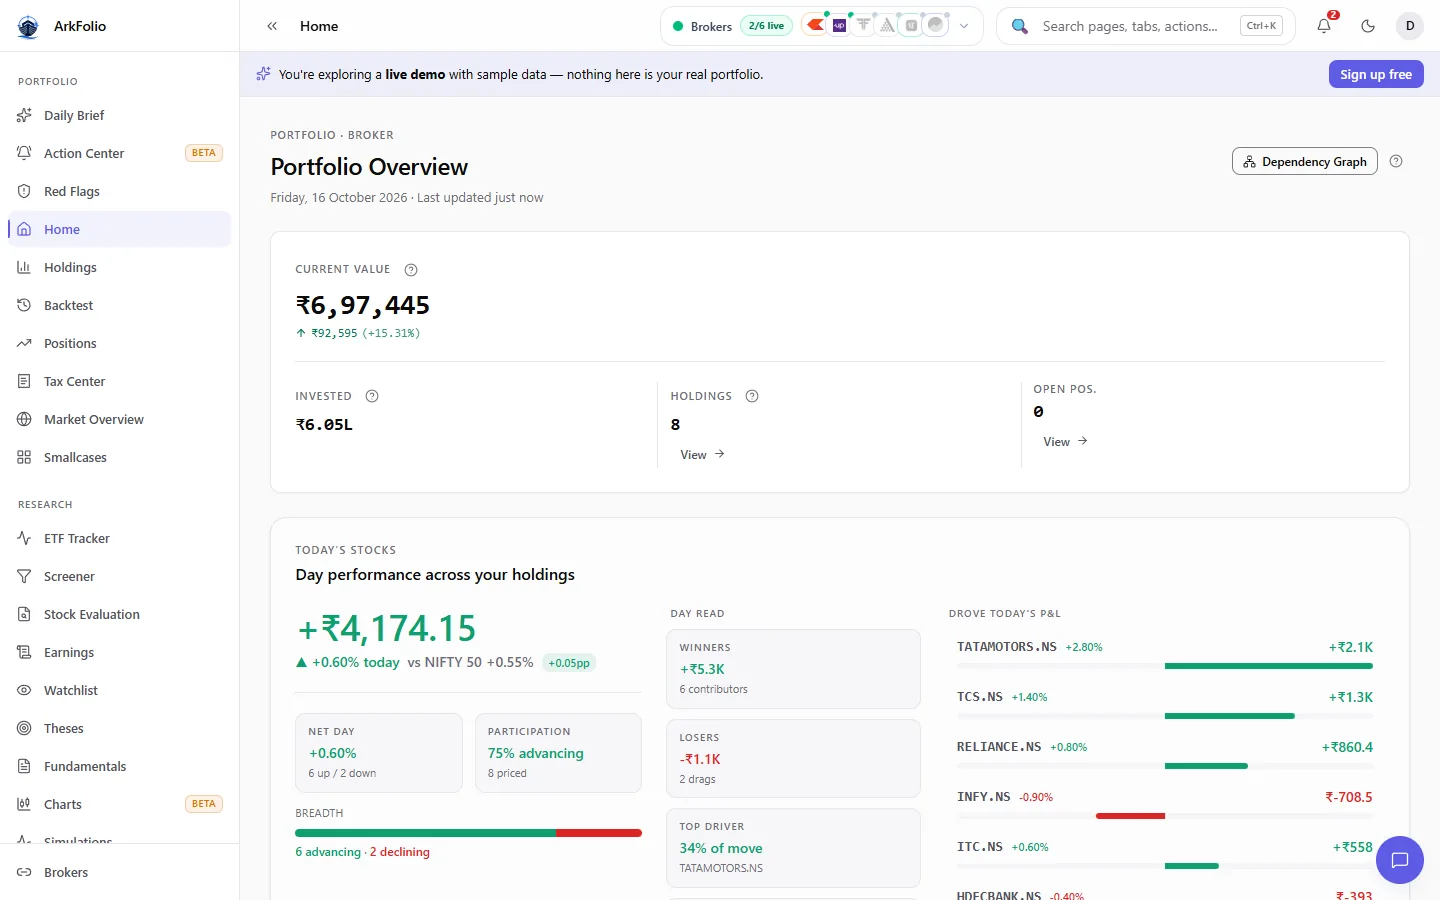Click the info icon next to Invested
The height and width of the screenshot is (900, 1440).
[372, 396]
